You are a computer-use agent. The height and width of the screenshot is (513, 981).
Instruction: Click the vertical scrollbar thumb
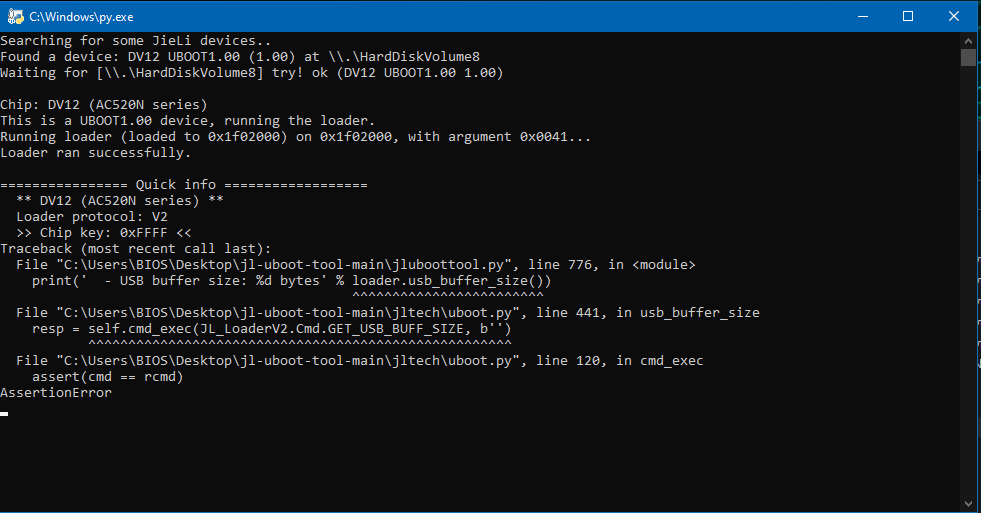pos(968,57)
